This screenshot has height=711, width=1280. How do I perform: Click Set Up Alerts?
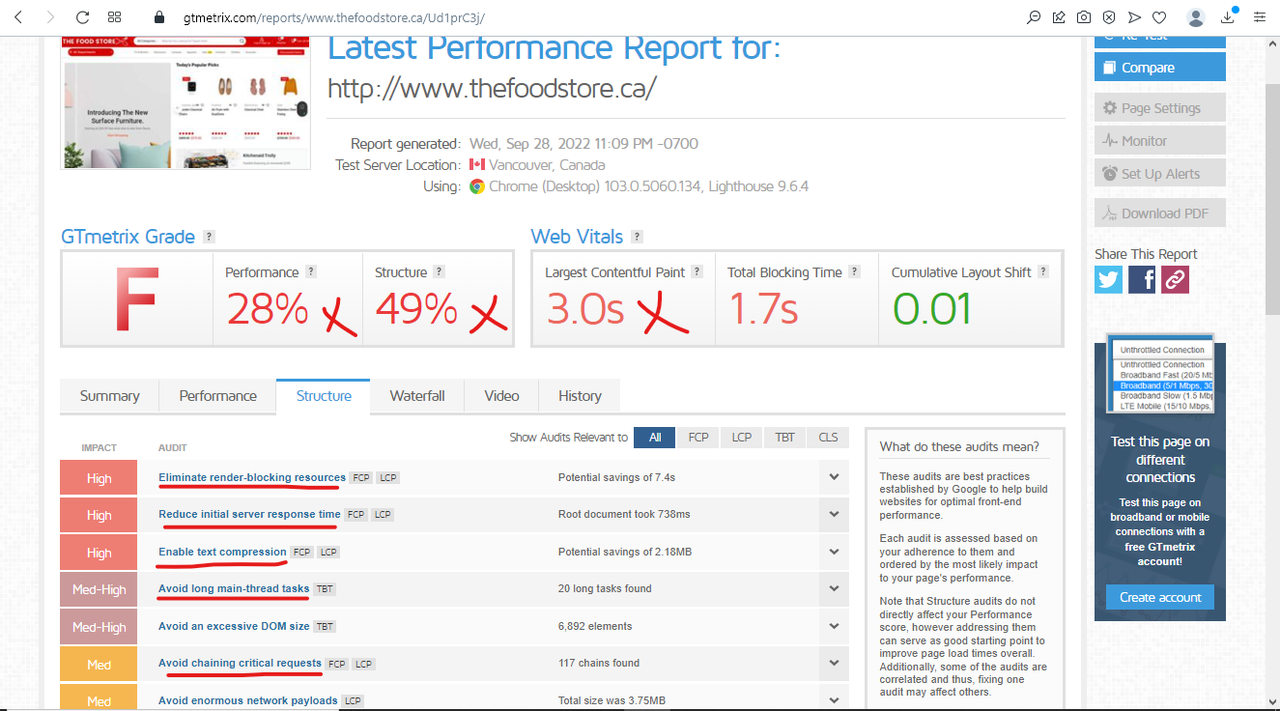[1160, 174]
